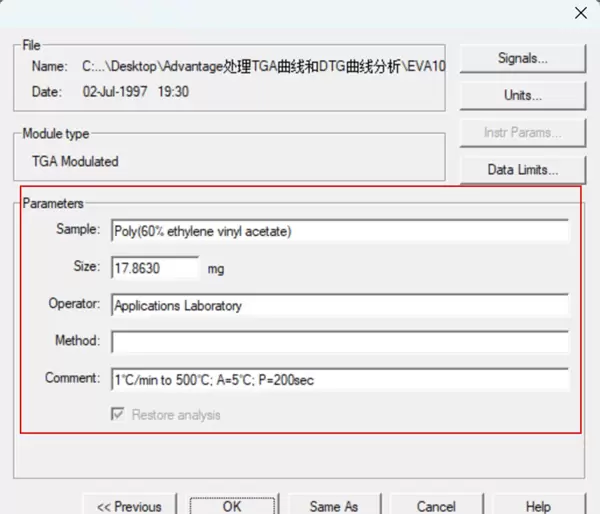Screen dimensions: 600x514
Task: Focus the Sample name text field
Action: (x=339, y=231)
